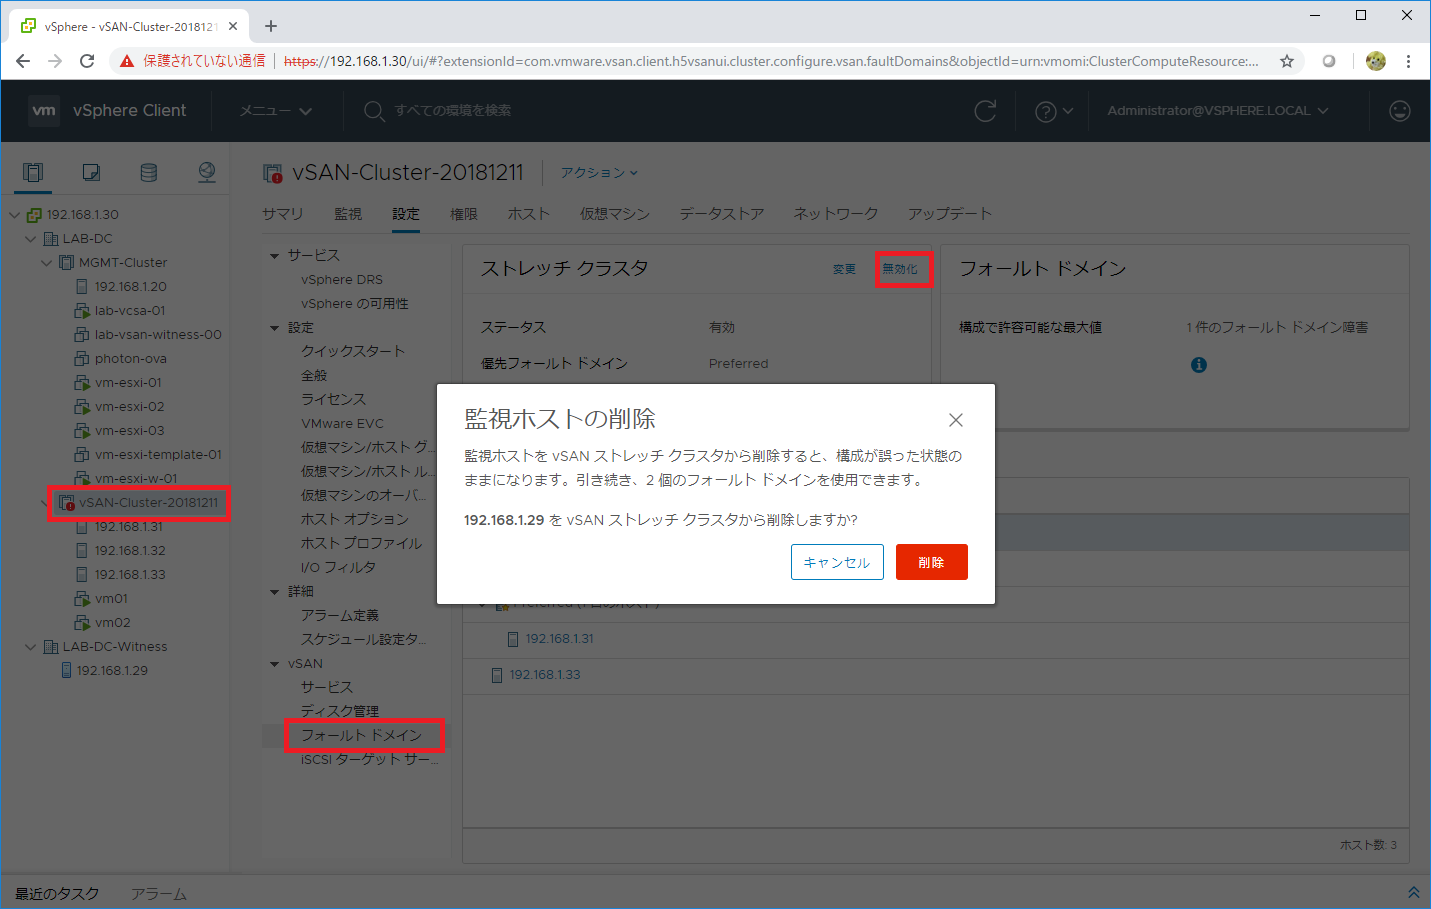Collapse the vSAN section in settings menu
This screenshot has height=909, width=1431.
click(274, 664)
